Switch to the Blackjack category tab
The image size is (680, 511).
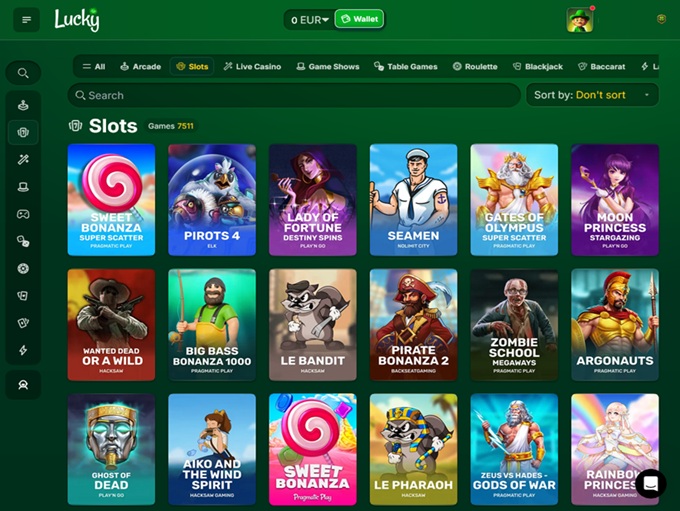coord(538,67)
